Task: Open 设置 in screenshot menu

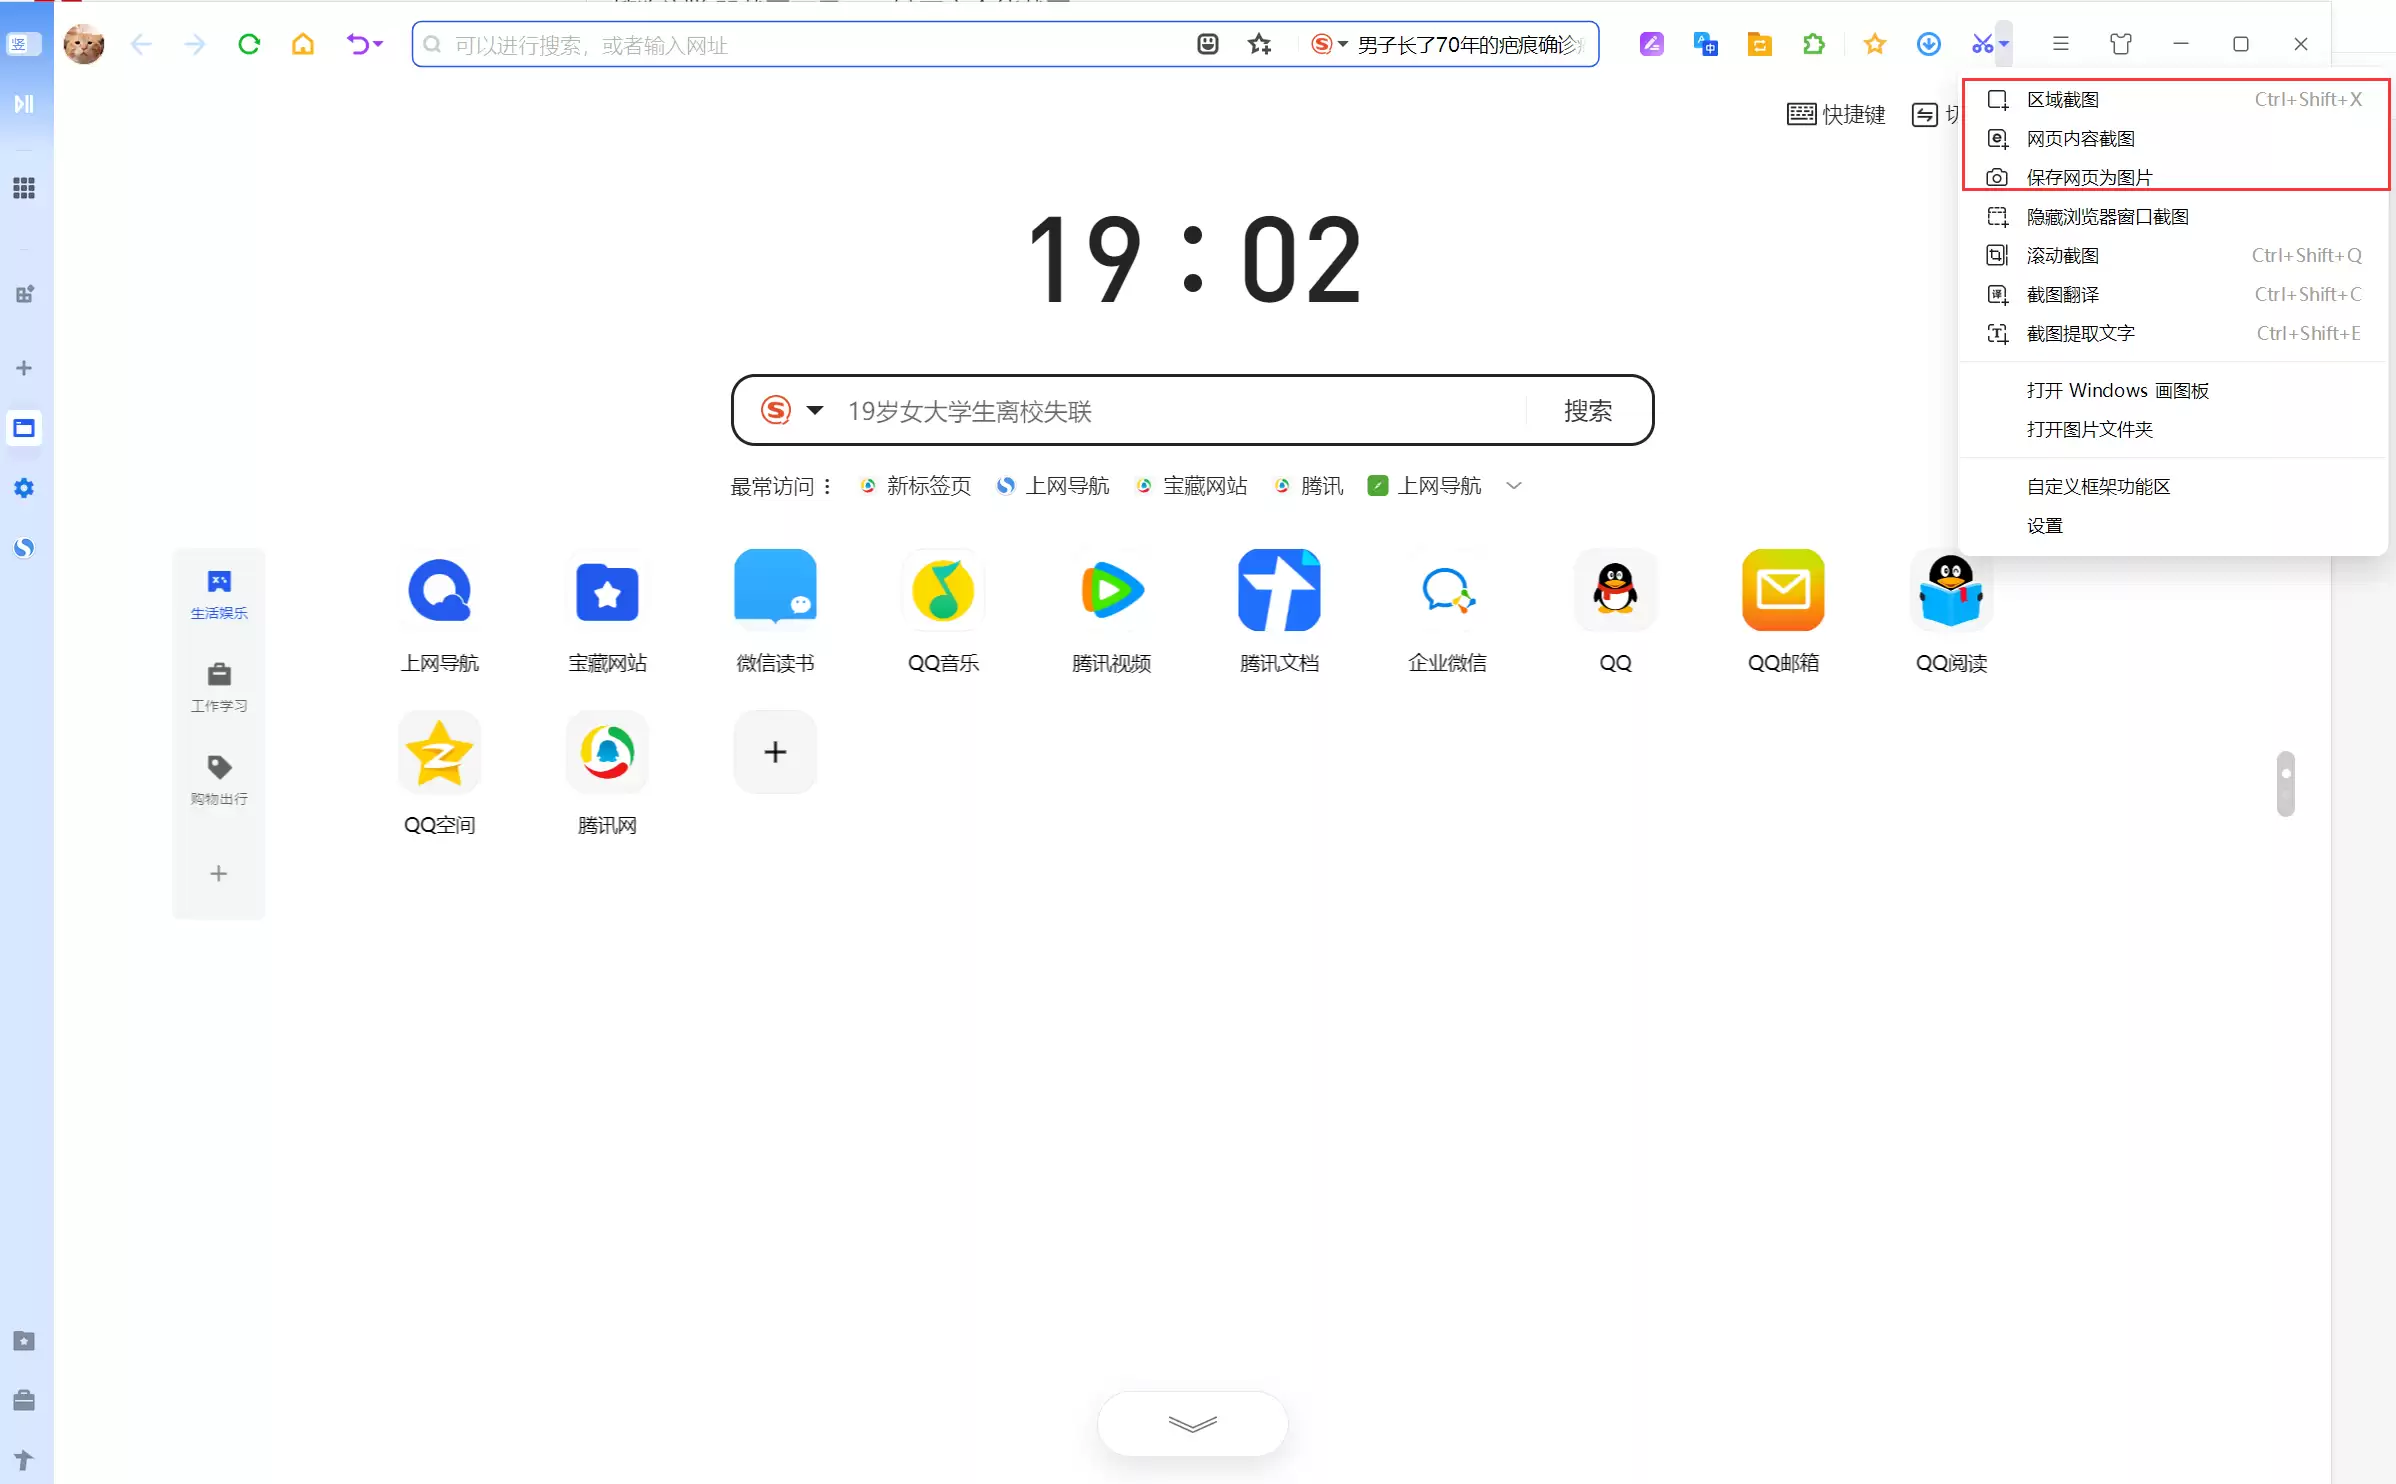Action: coord(2174,526)
